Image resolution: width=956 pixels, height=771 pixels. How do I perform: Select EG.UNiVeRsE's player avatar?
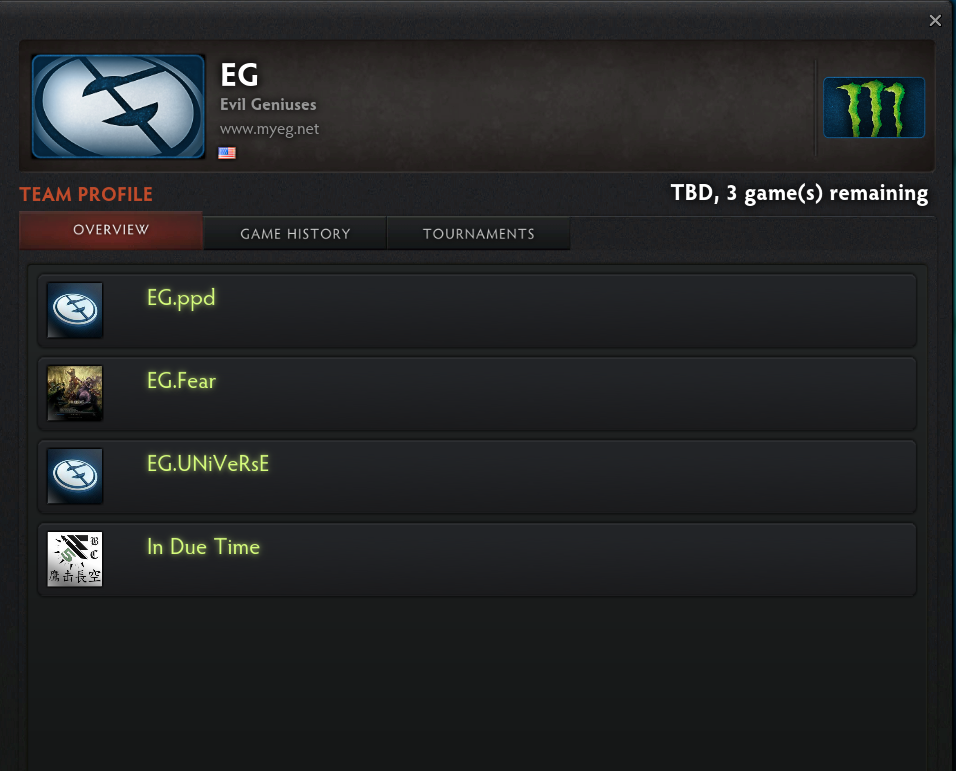pyautogui.click(x=75, y=476)
